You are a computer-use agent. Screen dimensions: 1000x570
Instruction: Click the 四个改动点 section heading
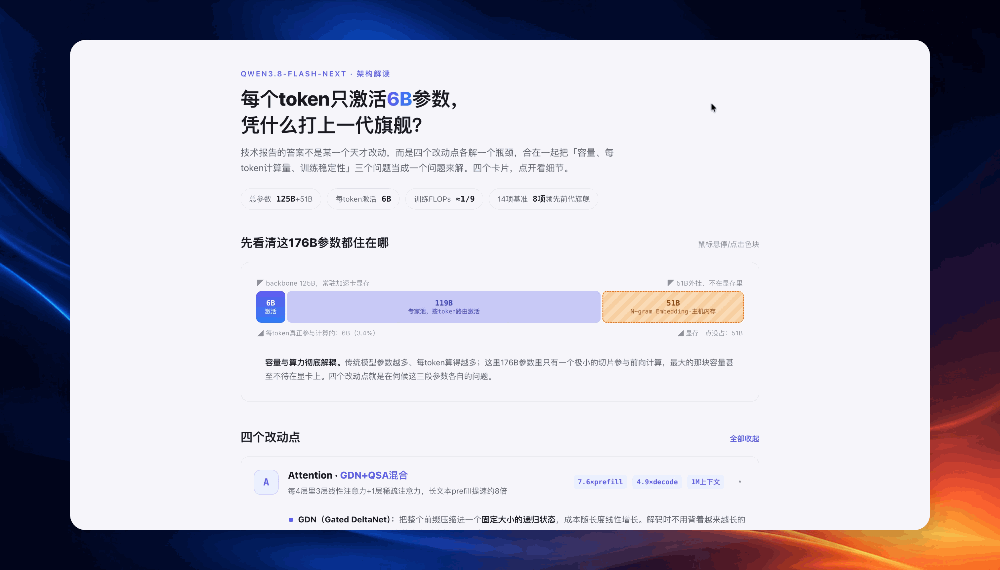(x=270, y=437)
